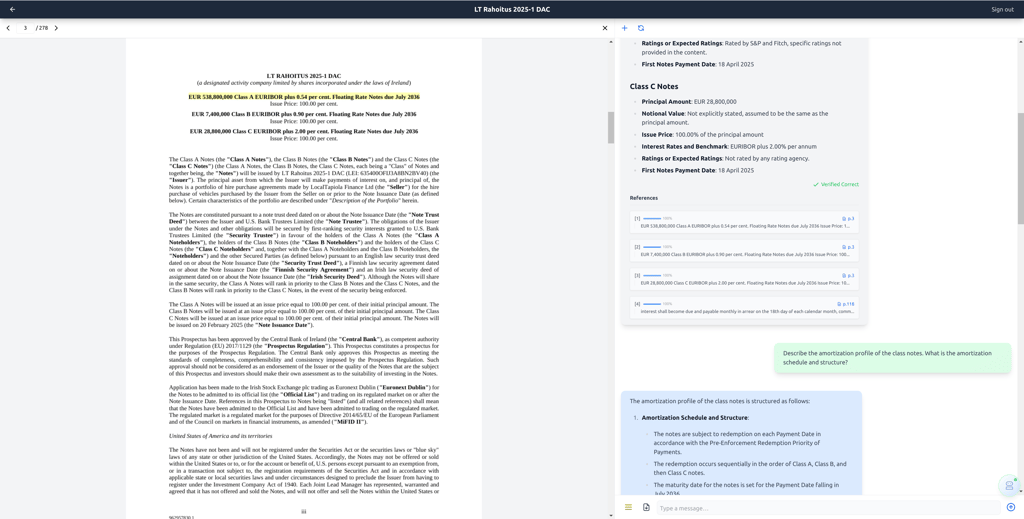Screen dimensions: 1024x519
Task: Close the document viewer panel
Action: pyautogui.click(x=605, y=28)
